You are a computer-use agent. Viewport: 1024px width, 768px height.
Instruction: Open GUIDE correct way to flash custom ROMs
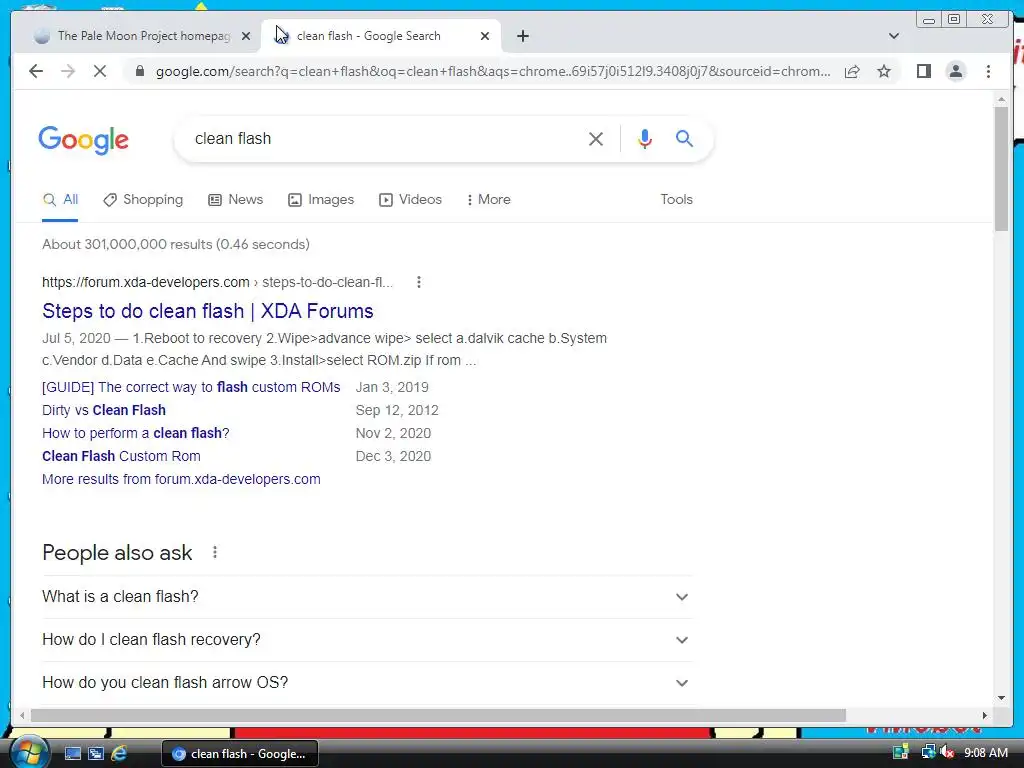tap(191, 387)
